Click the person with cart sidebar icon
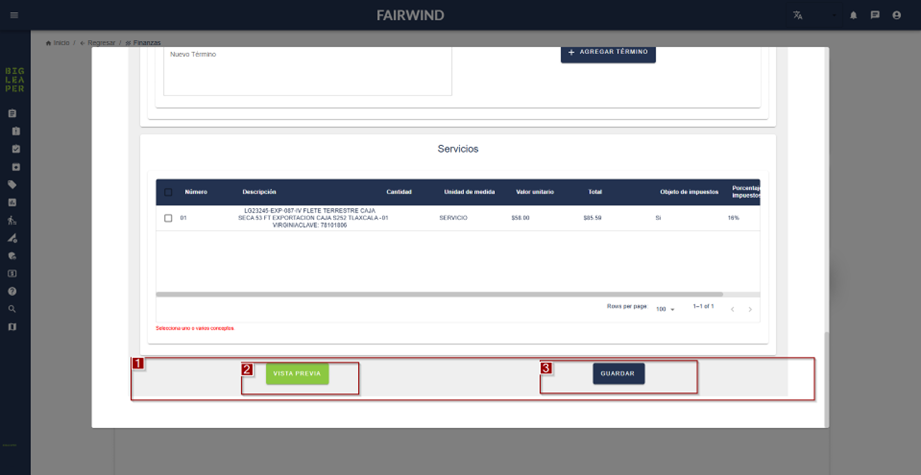The height and width of the screenshot is (475, 921). 12,220
